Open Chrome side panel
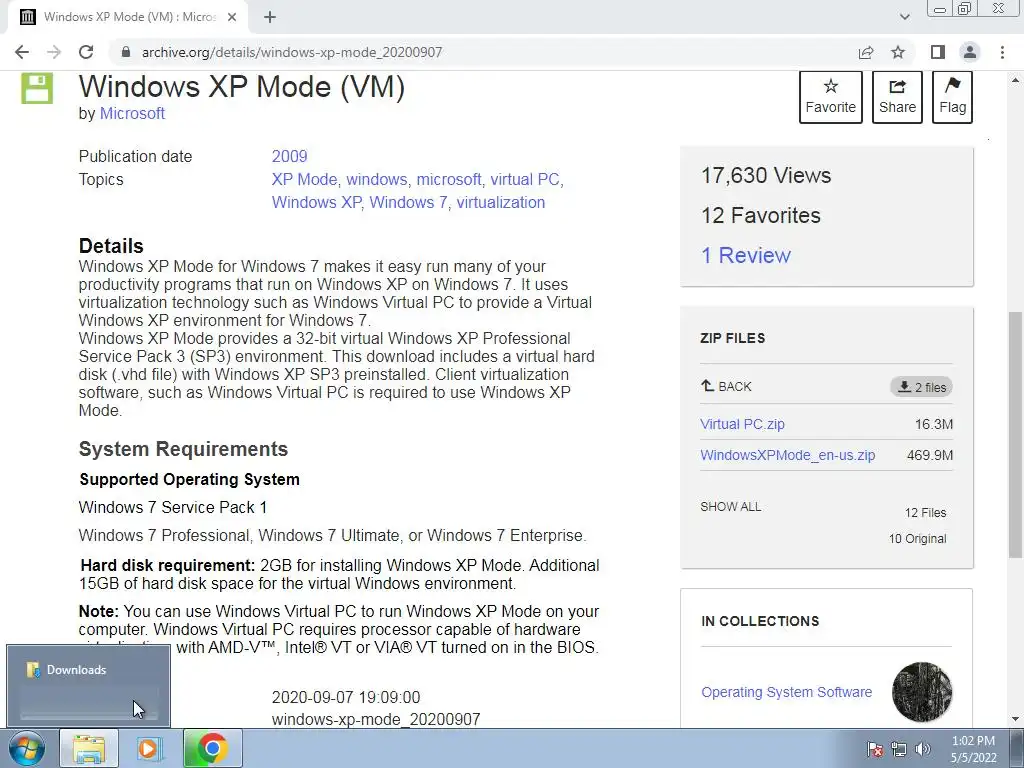 (x=938, y=52)
